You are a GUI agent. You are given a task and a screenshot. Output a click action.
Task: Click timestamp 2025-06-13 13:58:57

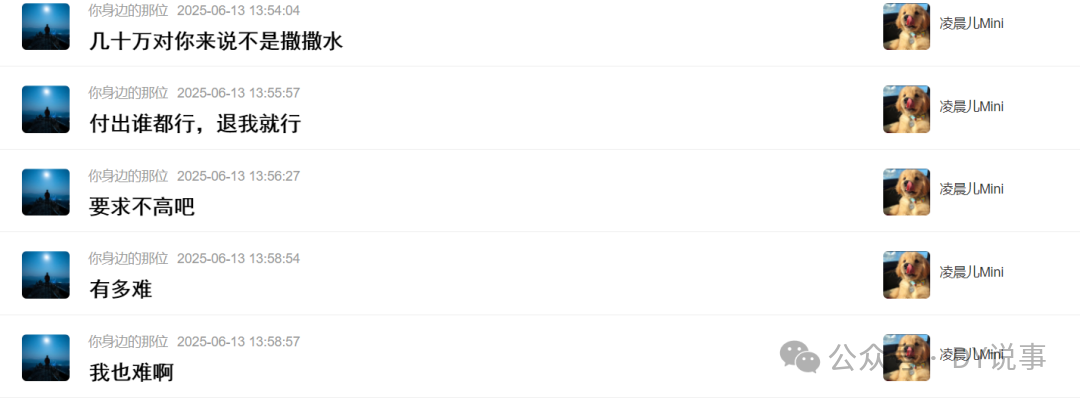(238, 341)
